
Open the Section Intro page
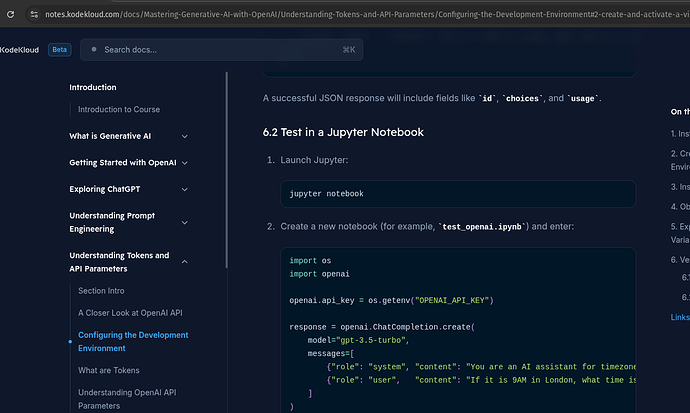tap(101, 290)
